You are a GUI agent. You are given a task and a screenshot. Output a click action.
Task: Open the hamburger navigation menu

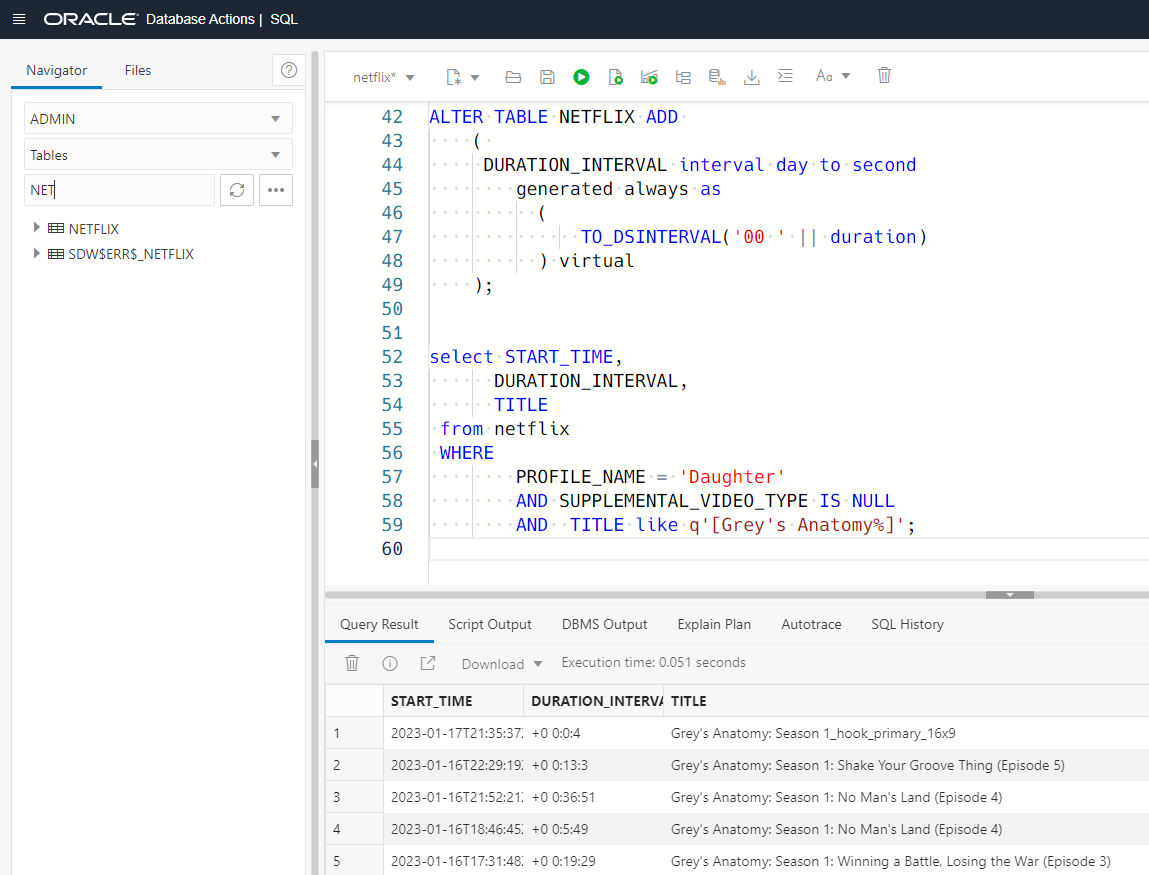[x=19, y=19]
